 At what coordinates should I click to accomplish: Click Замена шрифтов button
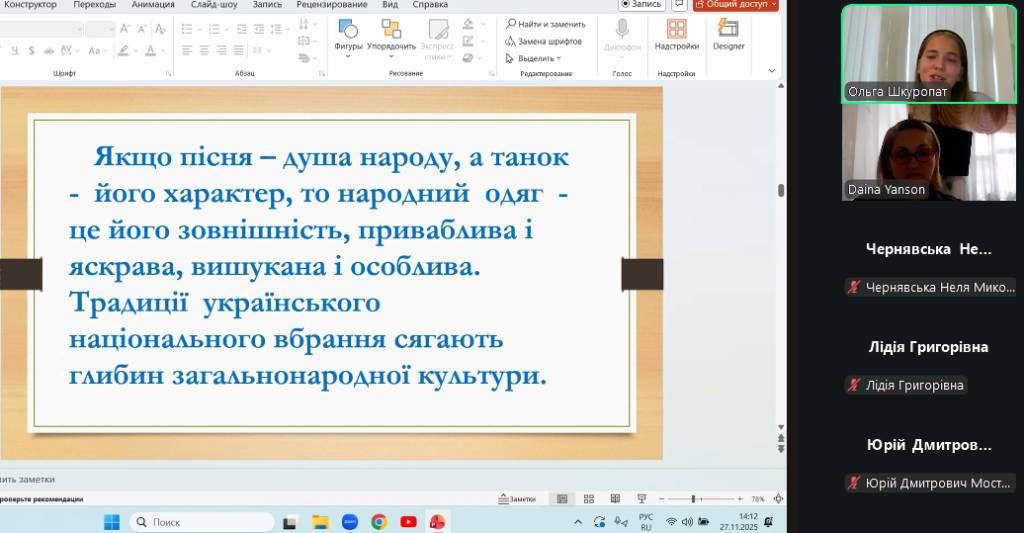pyautogui.click(x=545, y=41)
